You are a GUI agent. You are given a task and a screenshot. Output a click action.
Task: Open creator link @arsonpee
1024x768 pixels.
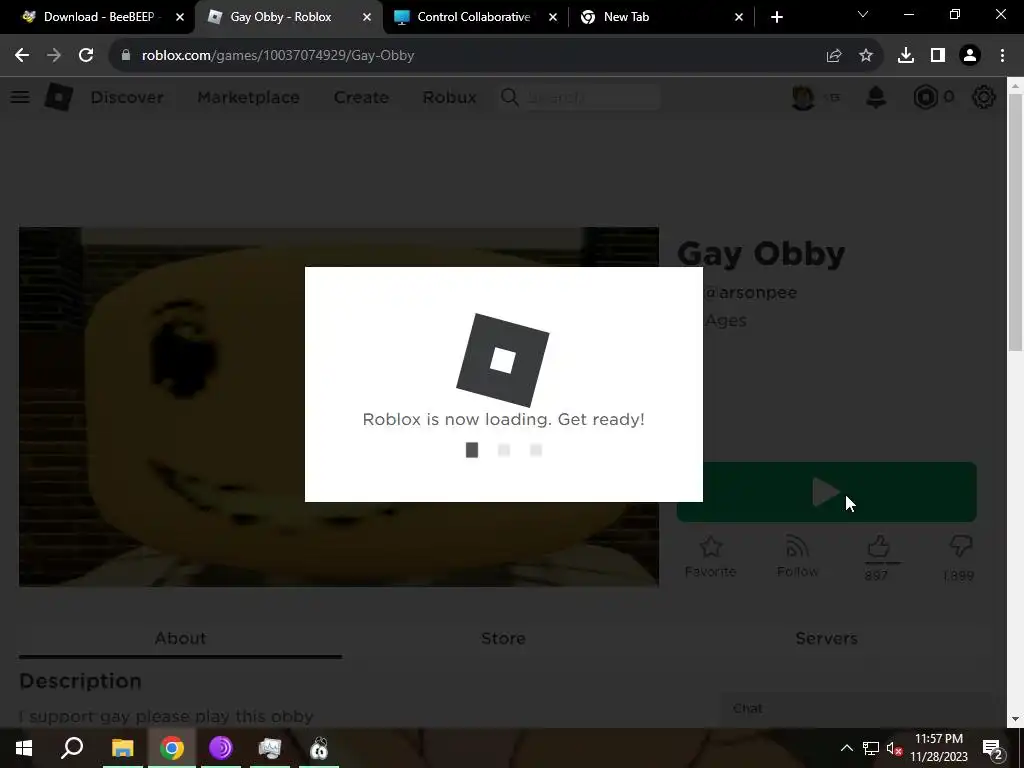coord(751,293)
